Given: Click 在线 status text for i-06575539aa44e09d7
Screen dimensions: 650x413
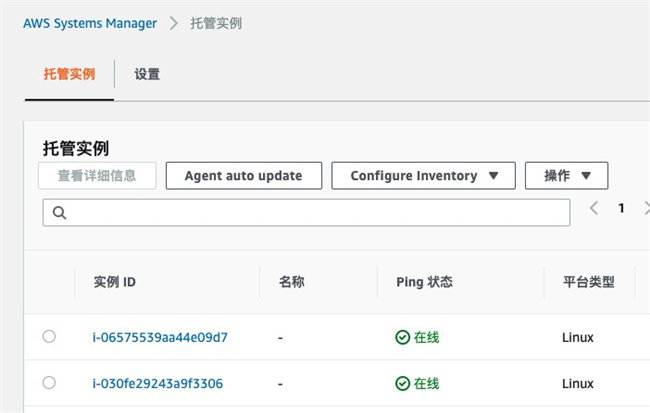Looking at the screenshot, I should click(426, 338).
